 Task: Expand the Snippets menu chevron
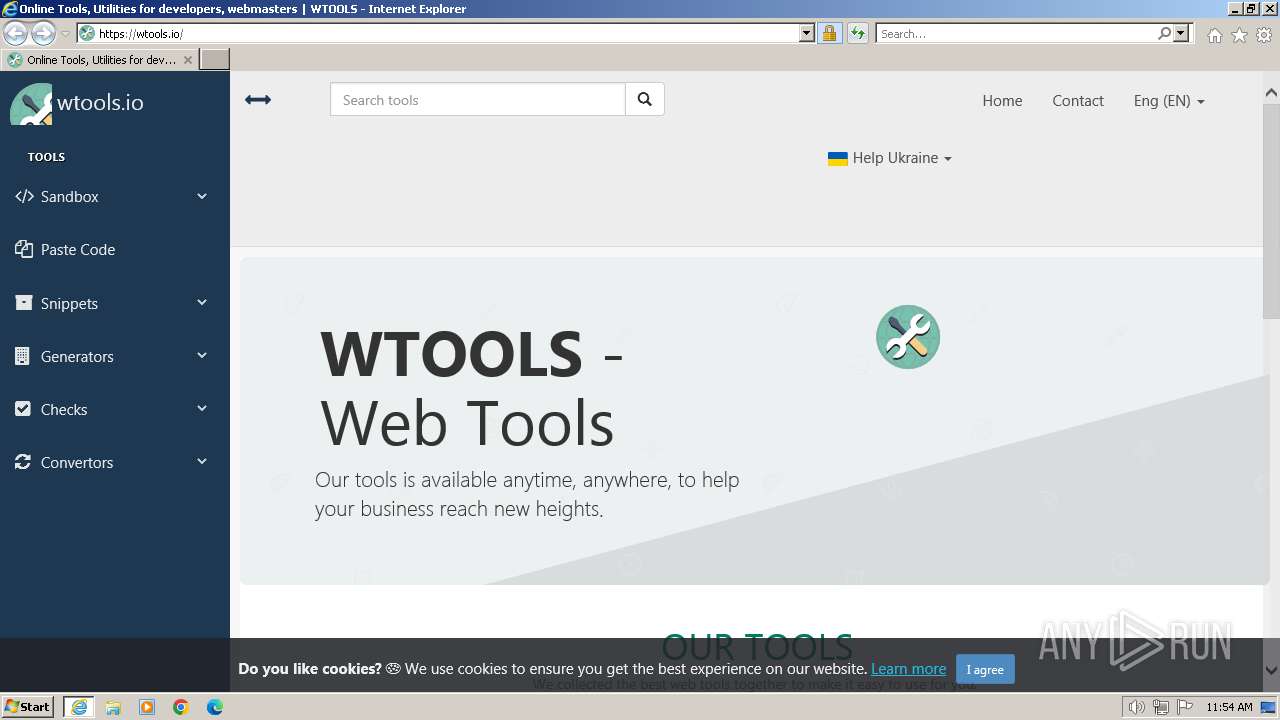(x=202, y=302)
